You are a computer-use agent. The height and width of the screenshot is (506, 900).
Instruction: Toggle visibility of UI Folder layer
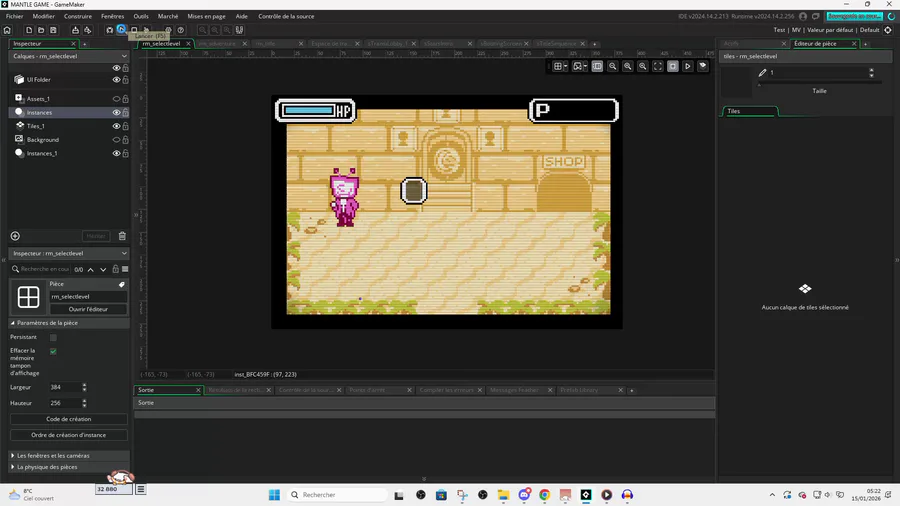click(117, 80)
